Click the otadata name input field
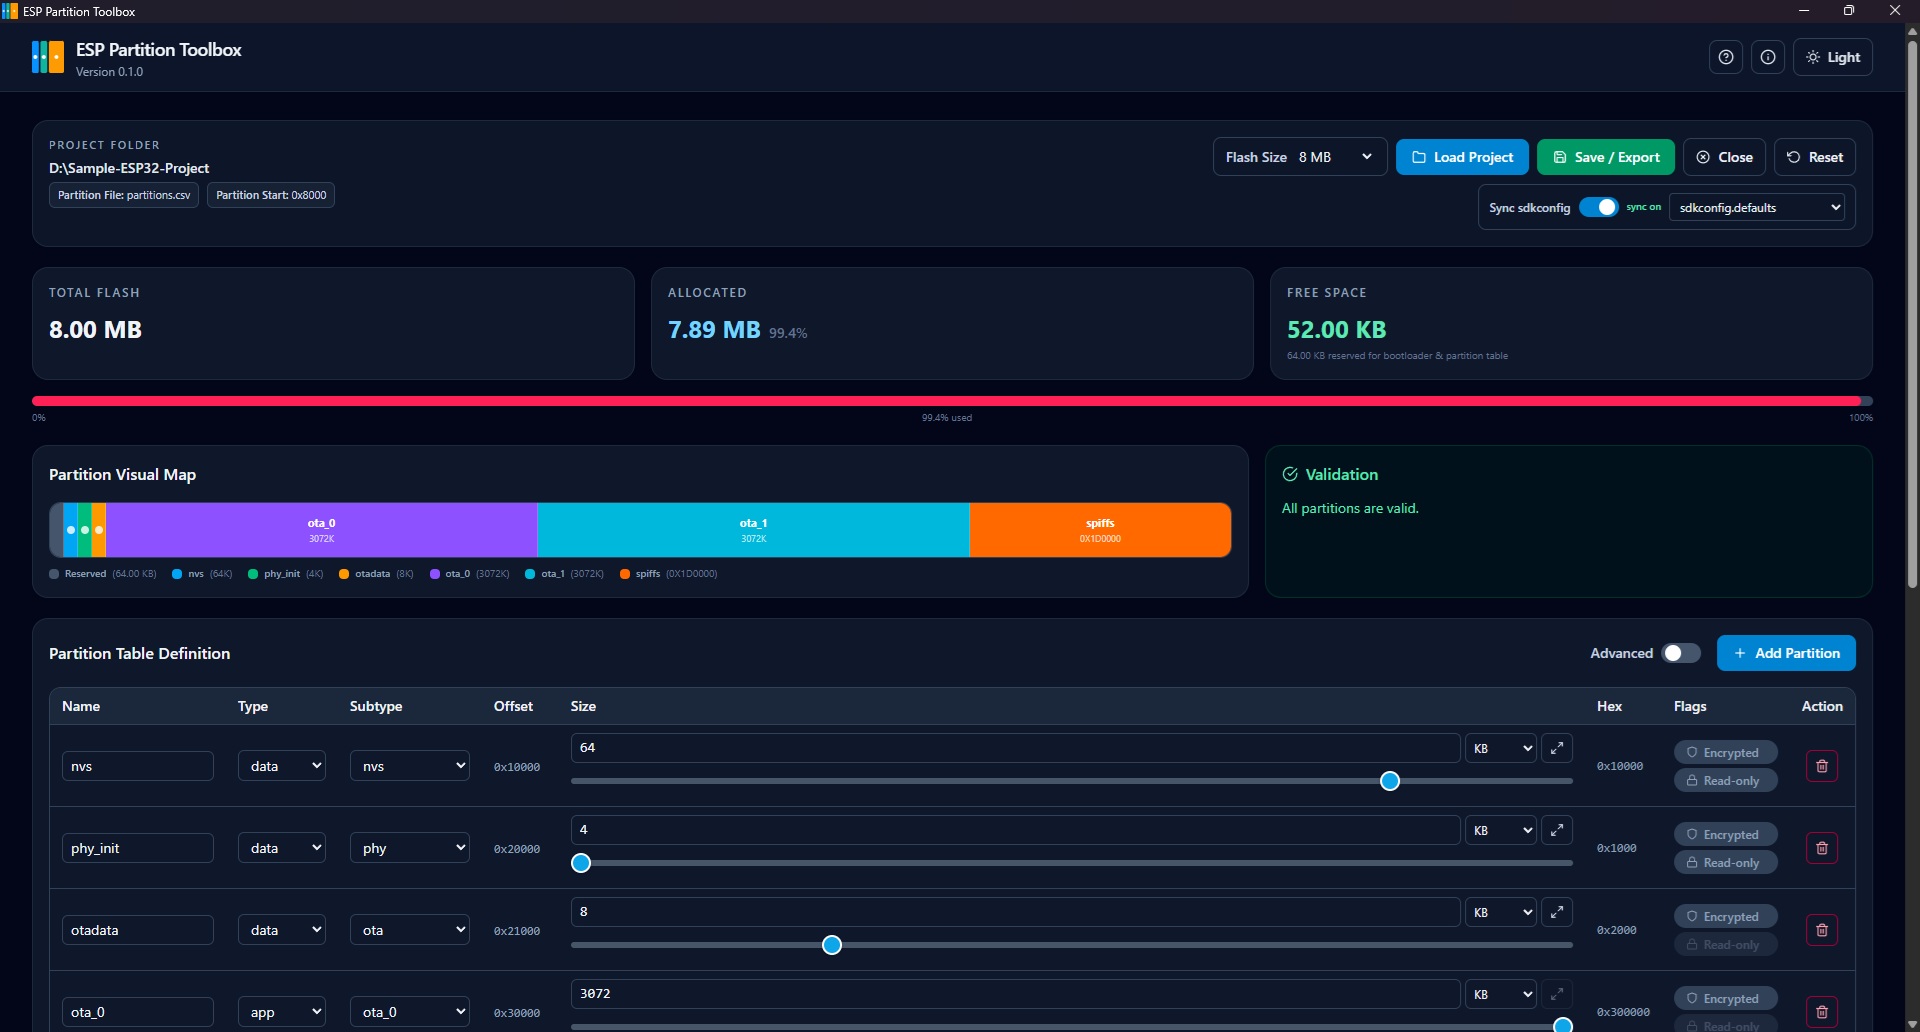The height and width of the screenshot is (1032, 1920). pos(138,930)
